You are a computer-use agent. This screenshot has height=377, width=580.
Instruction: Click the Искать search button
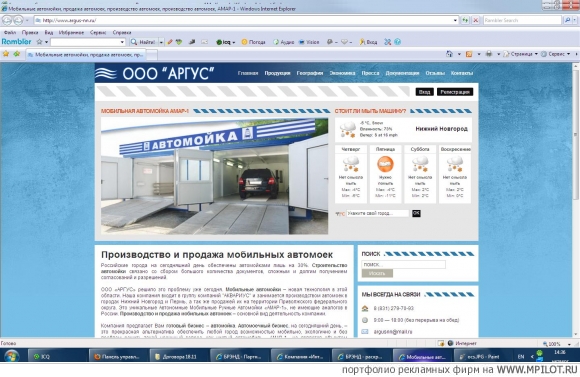(x=377, y=273)
